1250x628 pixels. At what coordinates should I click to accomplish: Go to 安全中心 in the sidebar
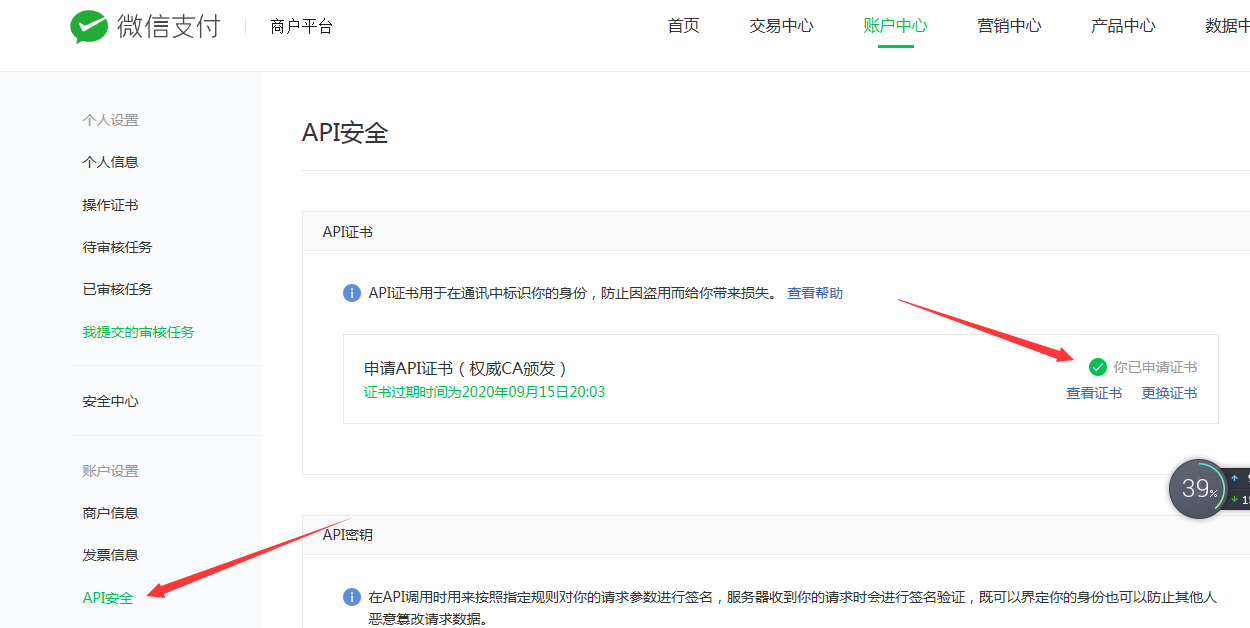(x=110, y=401)
